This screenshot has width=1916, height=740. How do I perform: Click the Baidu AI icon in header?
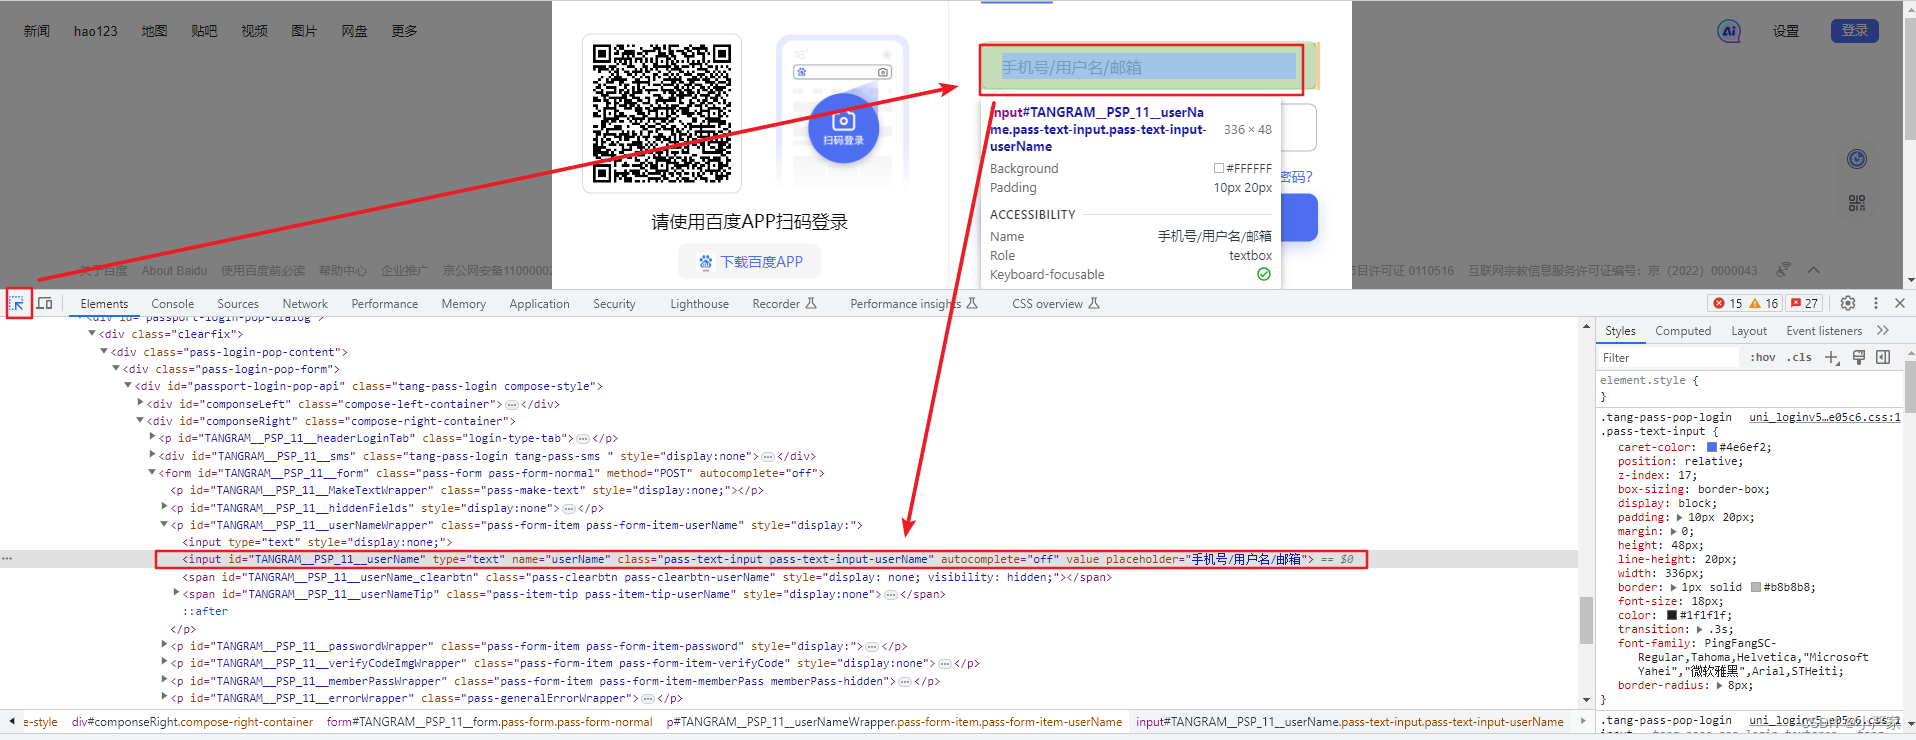(x=1729, y=31)
